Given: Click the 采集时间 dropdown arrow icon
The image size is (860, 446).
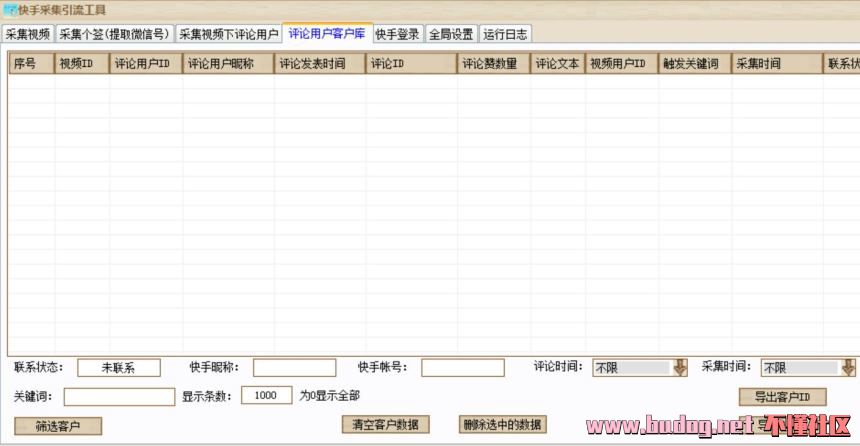Looking at the screenshot, I should 848,368.
